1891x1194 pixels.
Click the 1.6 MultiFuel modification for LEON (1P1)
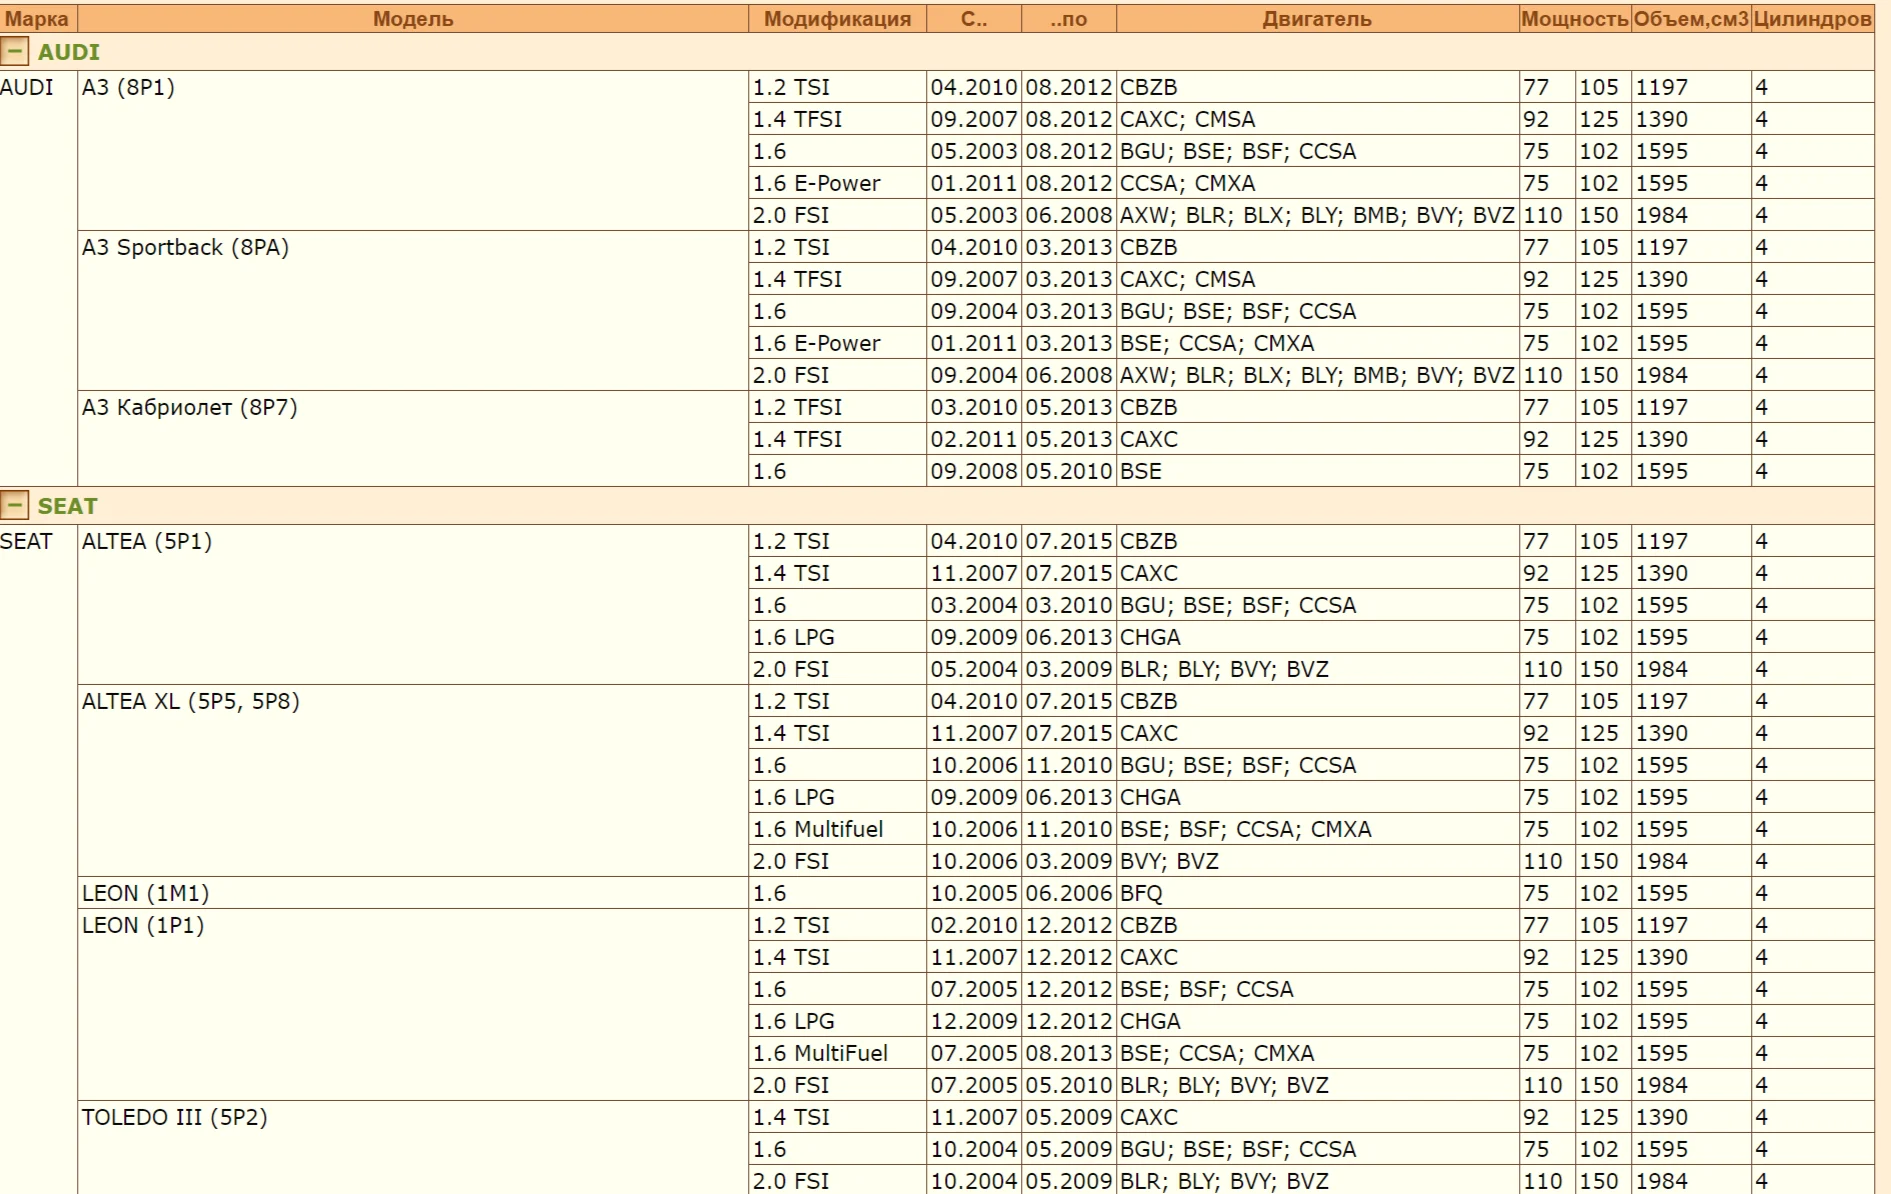coord(837,1053)
